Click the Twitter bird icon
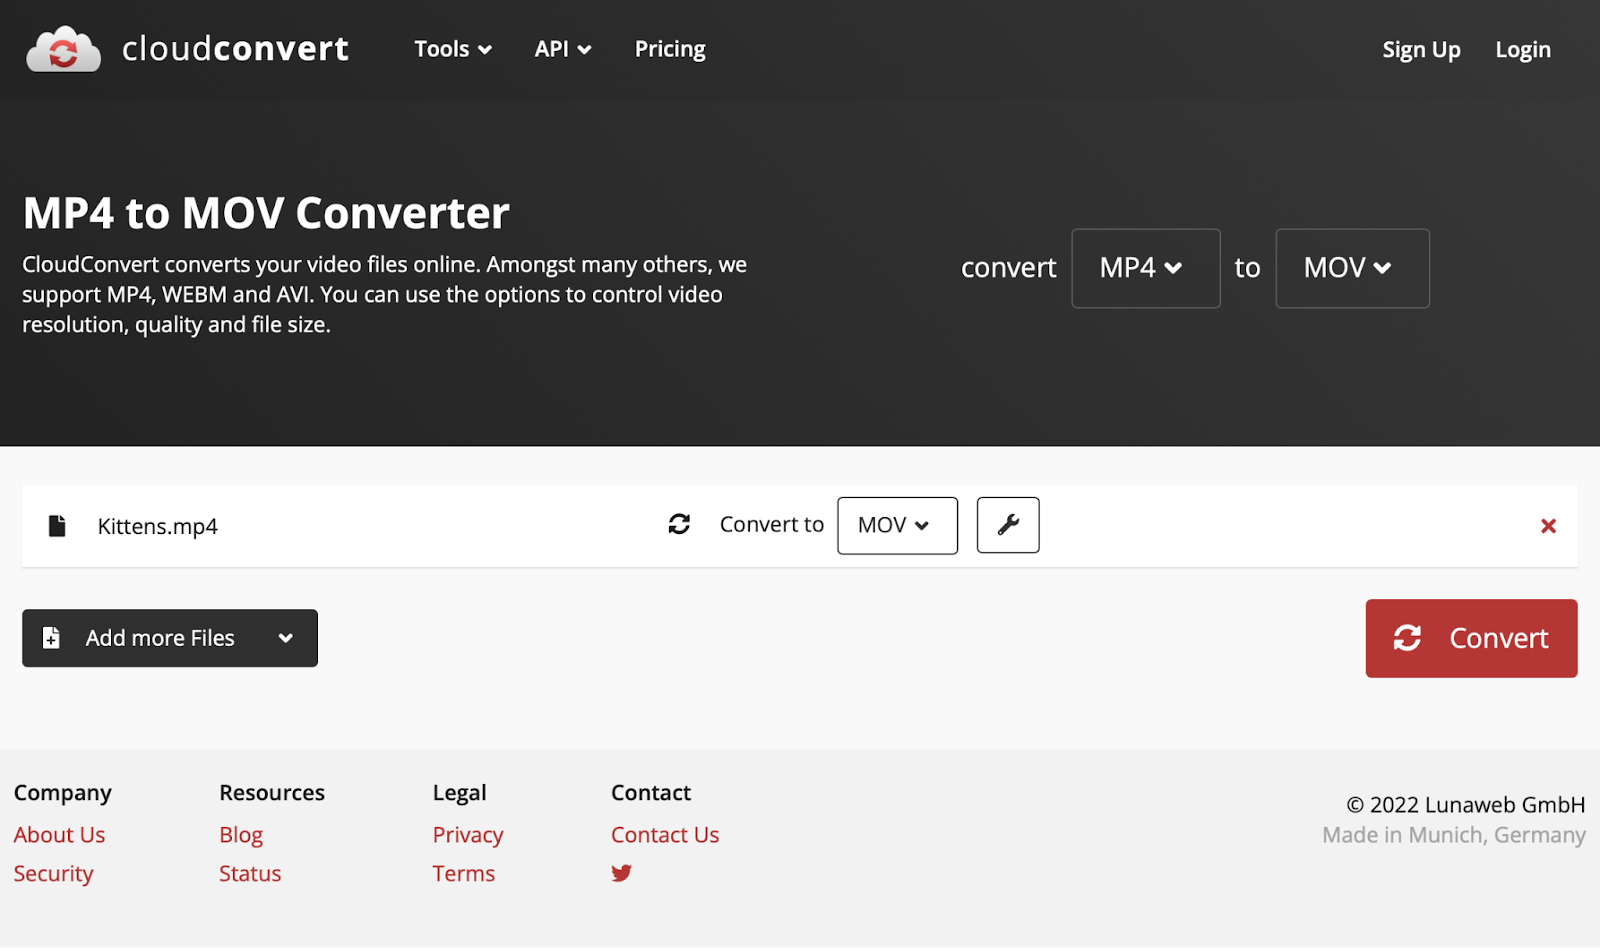 (622, 873)
